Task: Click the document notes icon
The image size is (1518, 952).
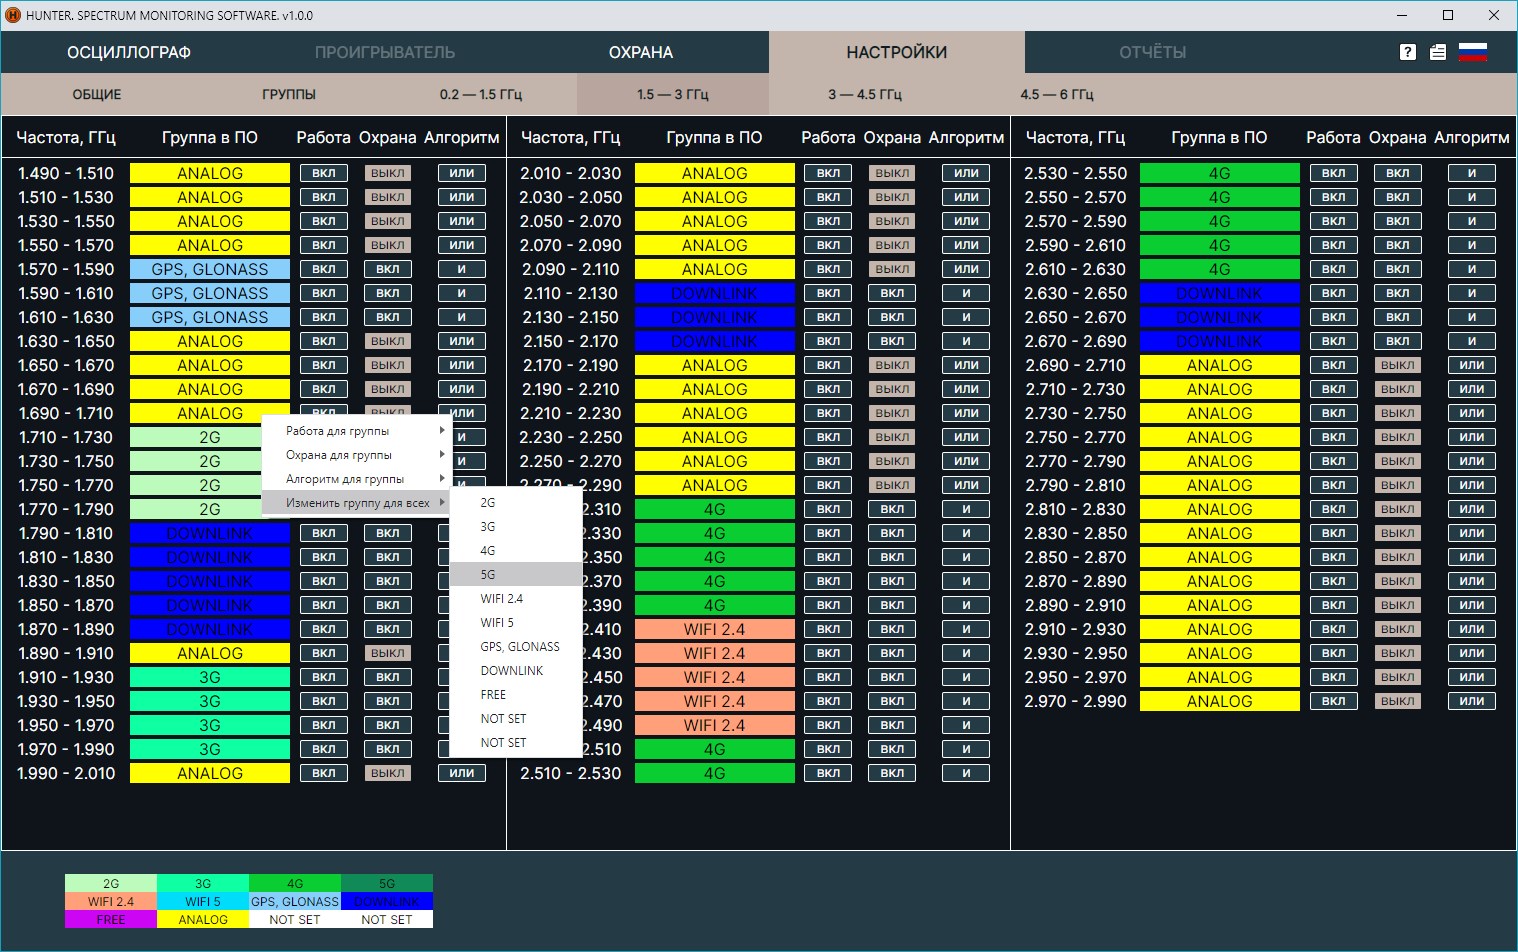Action: point(1438,52)
